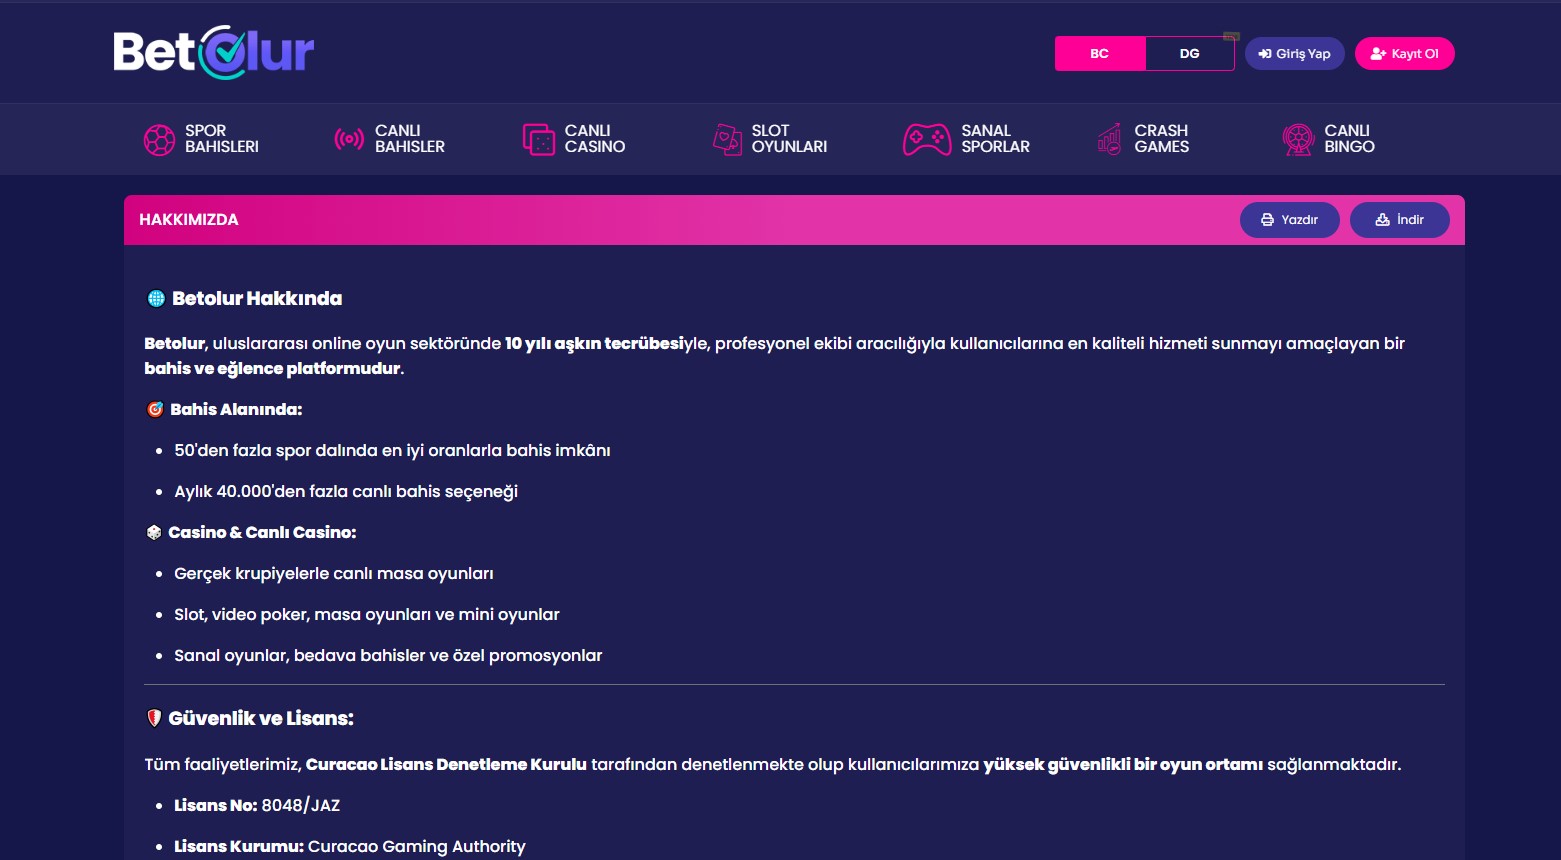Viewport: 1561px width, 860px height.
Task: Print the page with Yazdır button
Action: click(x=1290, y=220)
